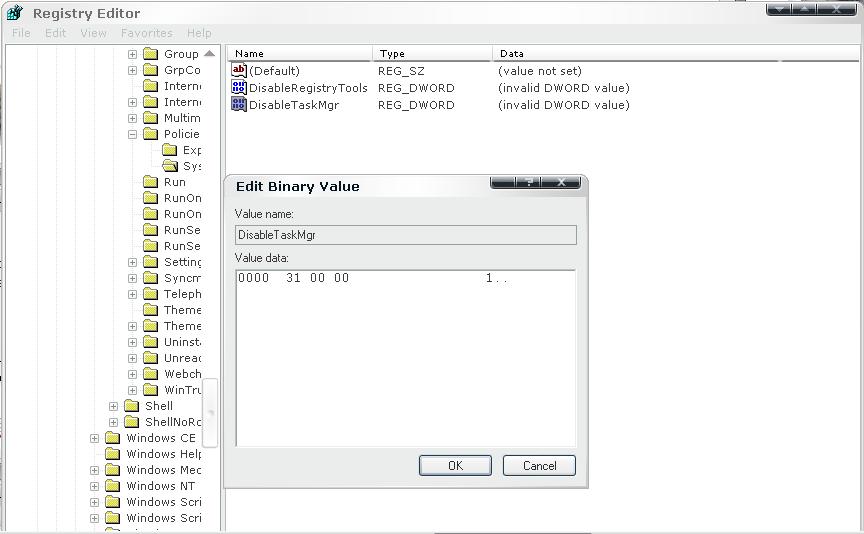Click the tree pane scroll up arrow

210,54
